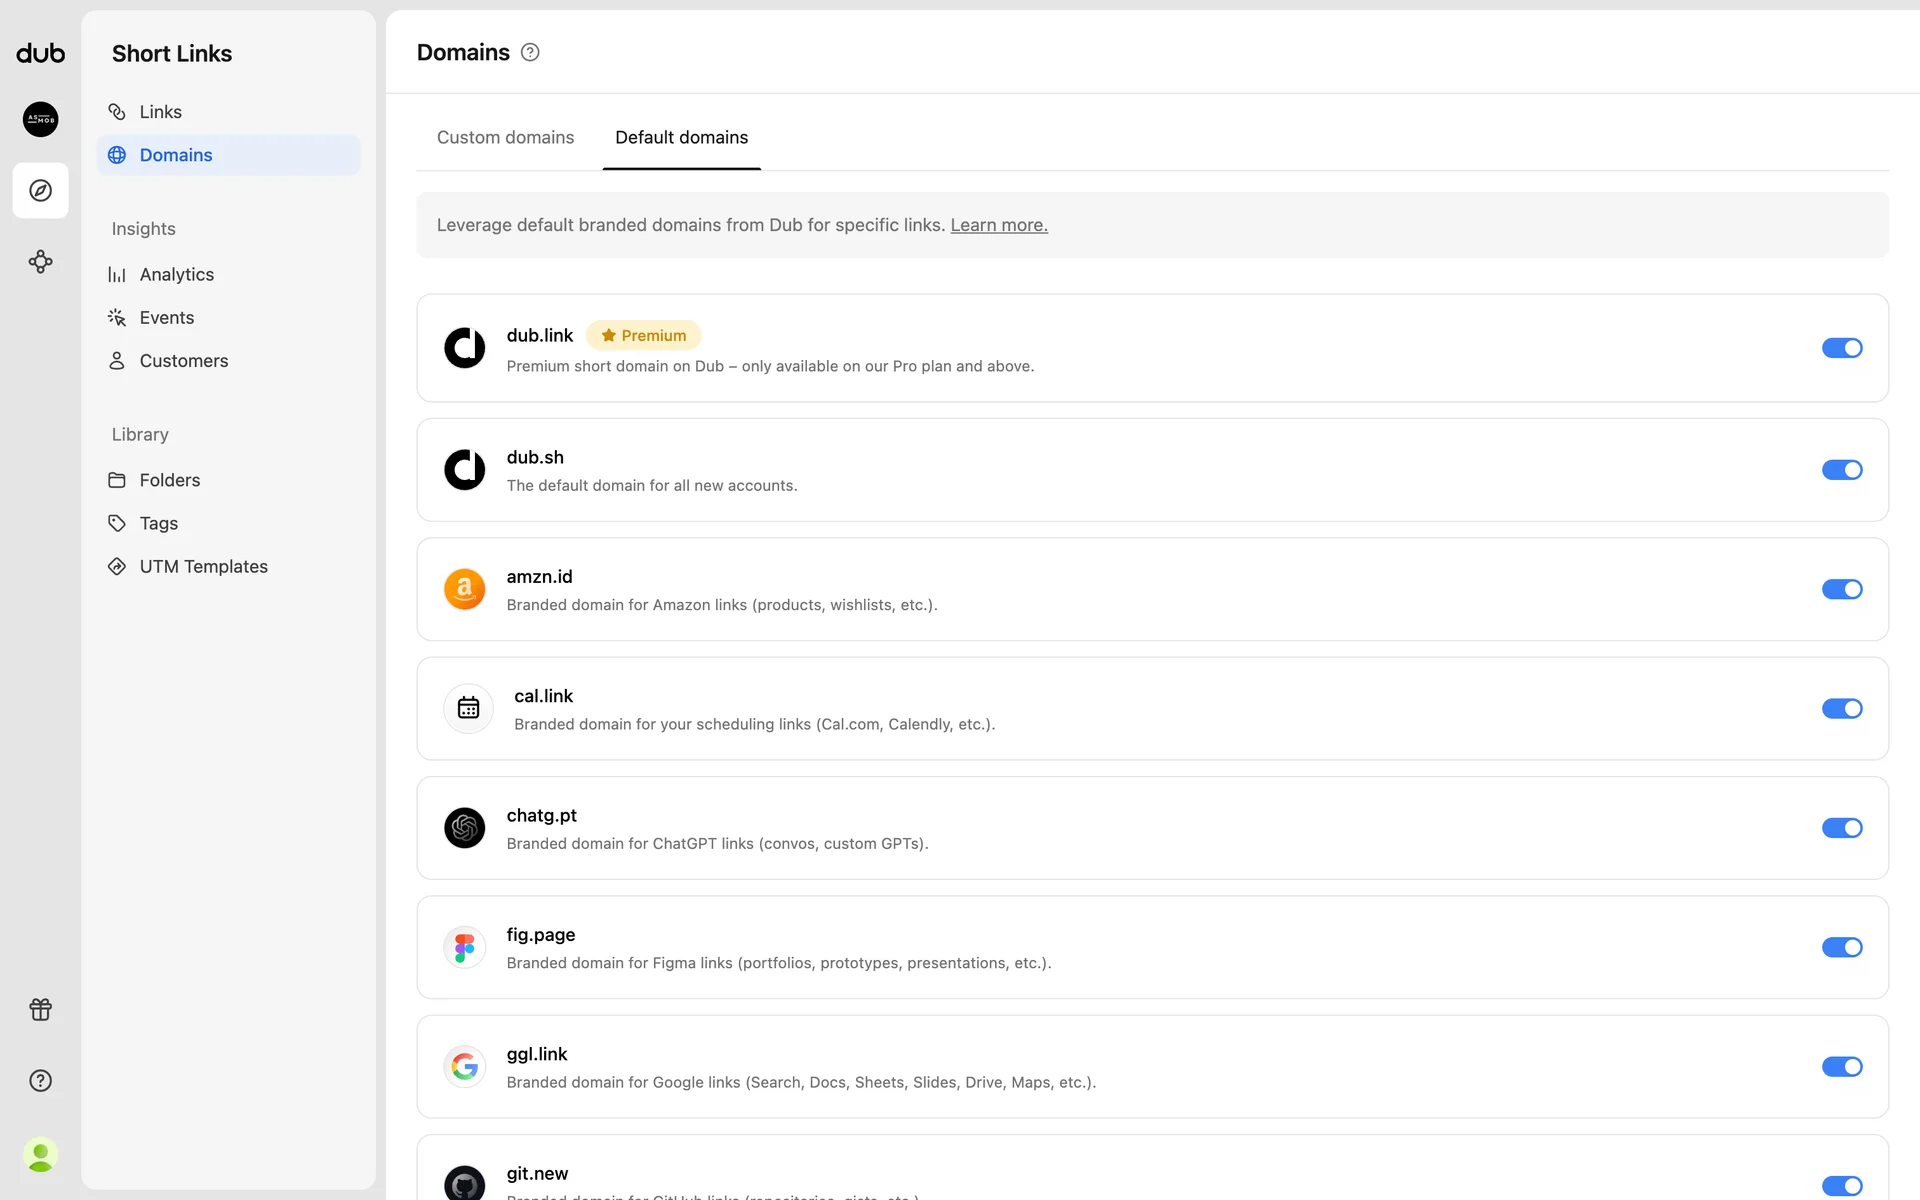The width and height of the screenshot is (1920, 1200).
Task: Switch off the fig.page domain
Action: 1841,947
